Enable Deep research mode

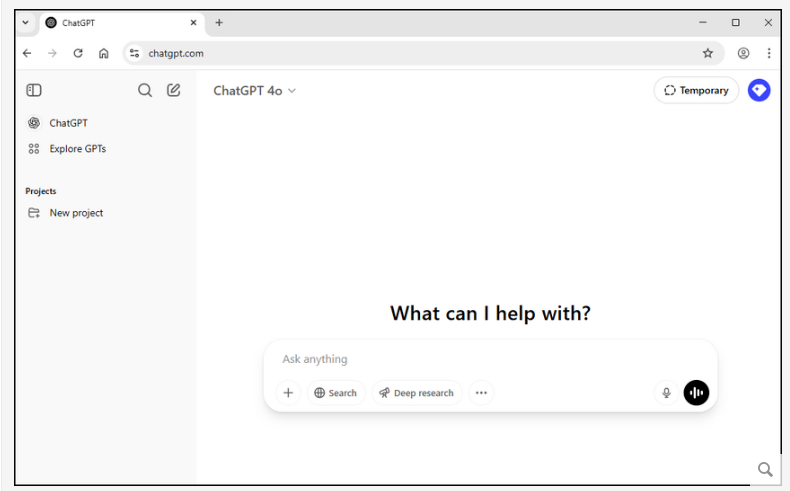pyautogui.click(x=416, y=393)
